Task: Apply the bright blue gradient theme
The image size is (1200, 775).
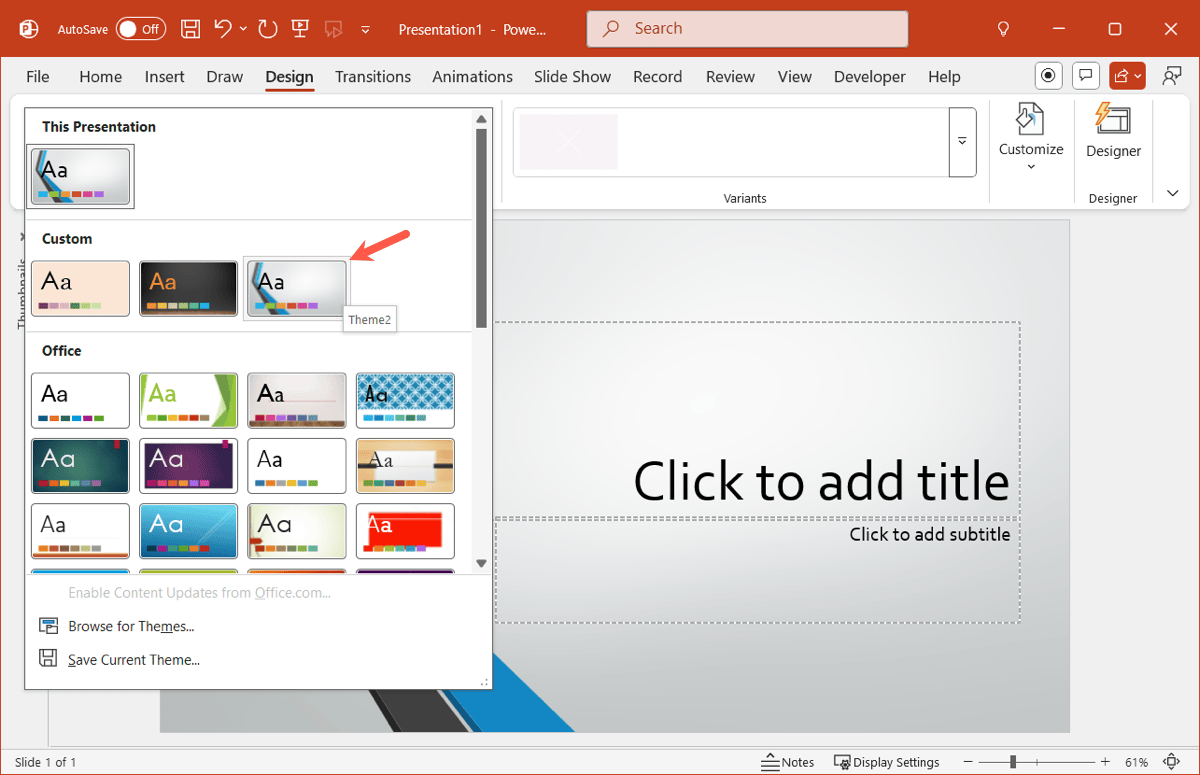Action: (188, 531)
